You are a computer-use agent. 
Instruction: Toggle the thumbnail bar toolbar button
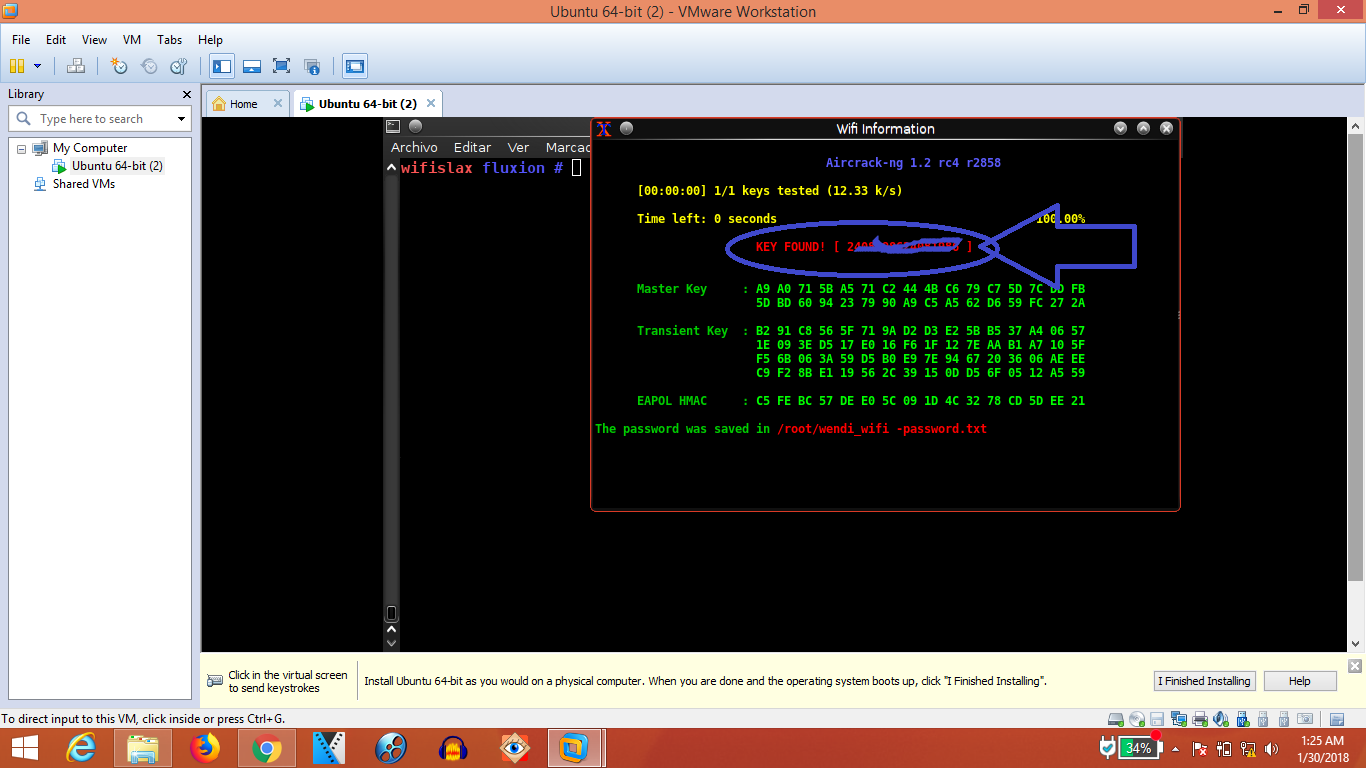[252, 66]
